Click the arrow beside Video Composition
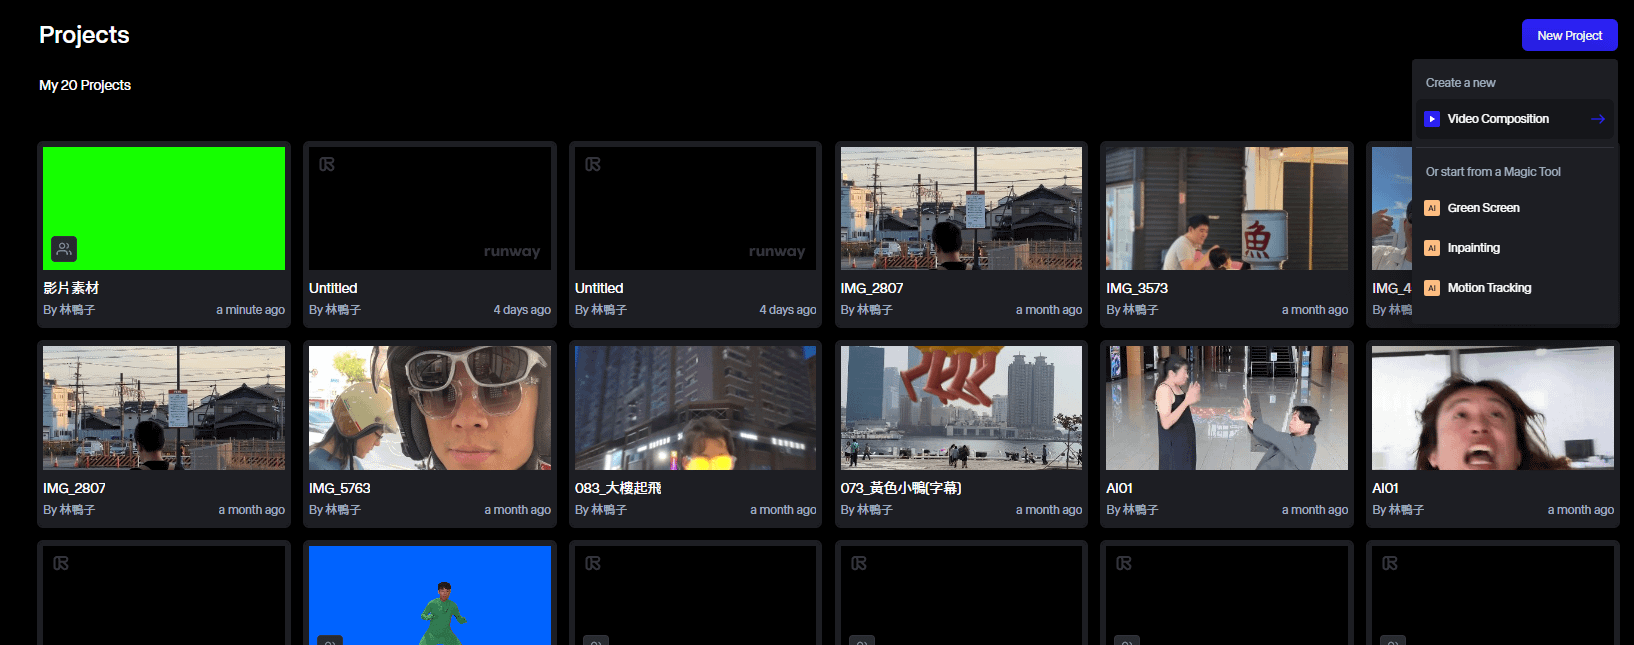This screenshot has width=1634, height=645. click(1597, 119)
